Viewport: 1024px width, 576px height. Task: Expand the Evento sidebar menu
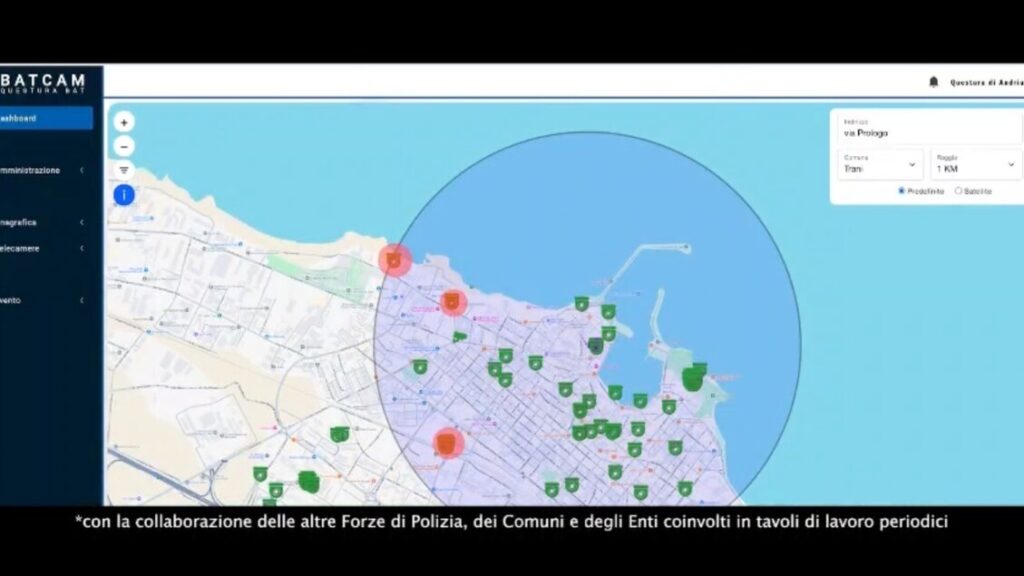[44, 300]
